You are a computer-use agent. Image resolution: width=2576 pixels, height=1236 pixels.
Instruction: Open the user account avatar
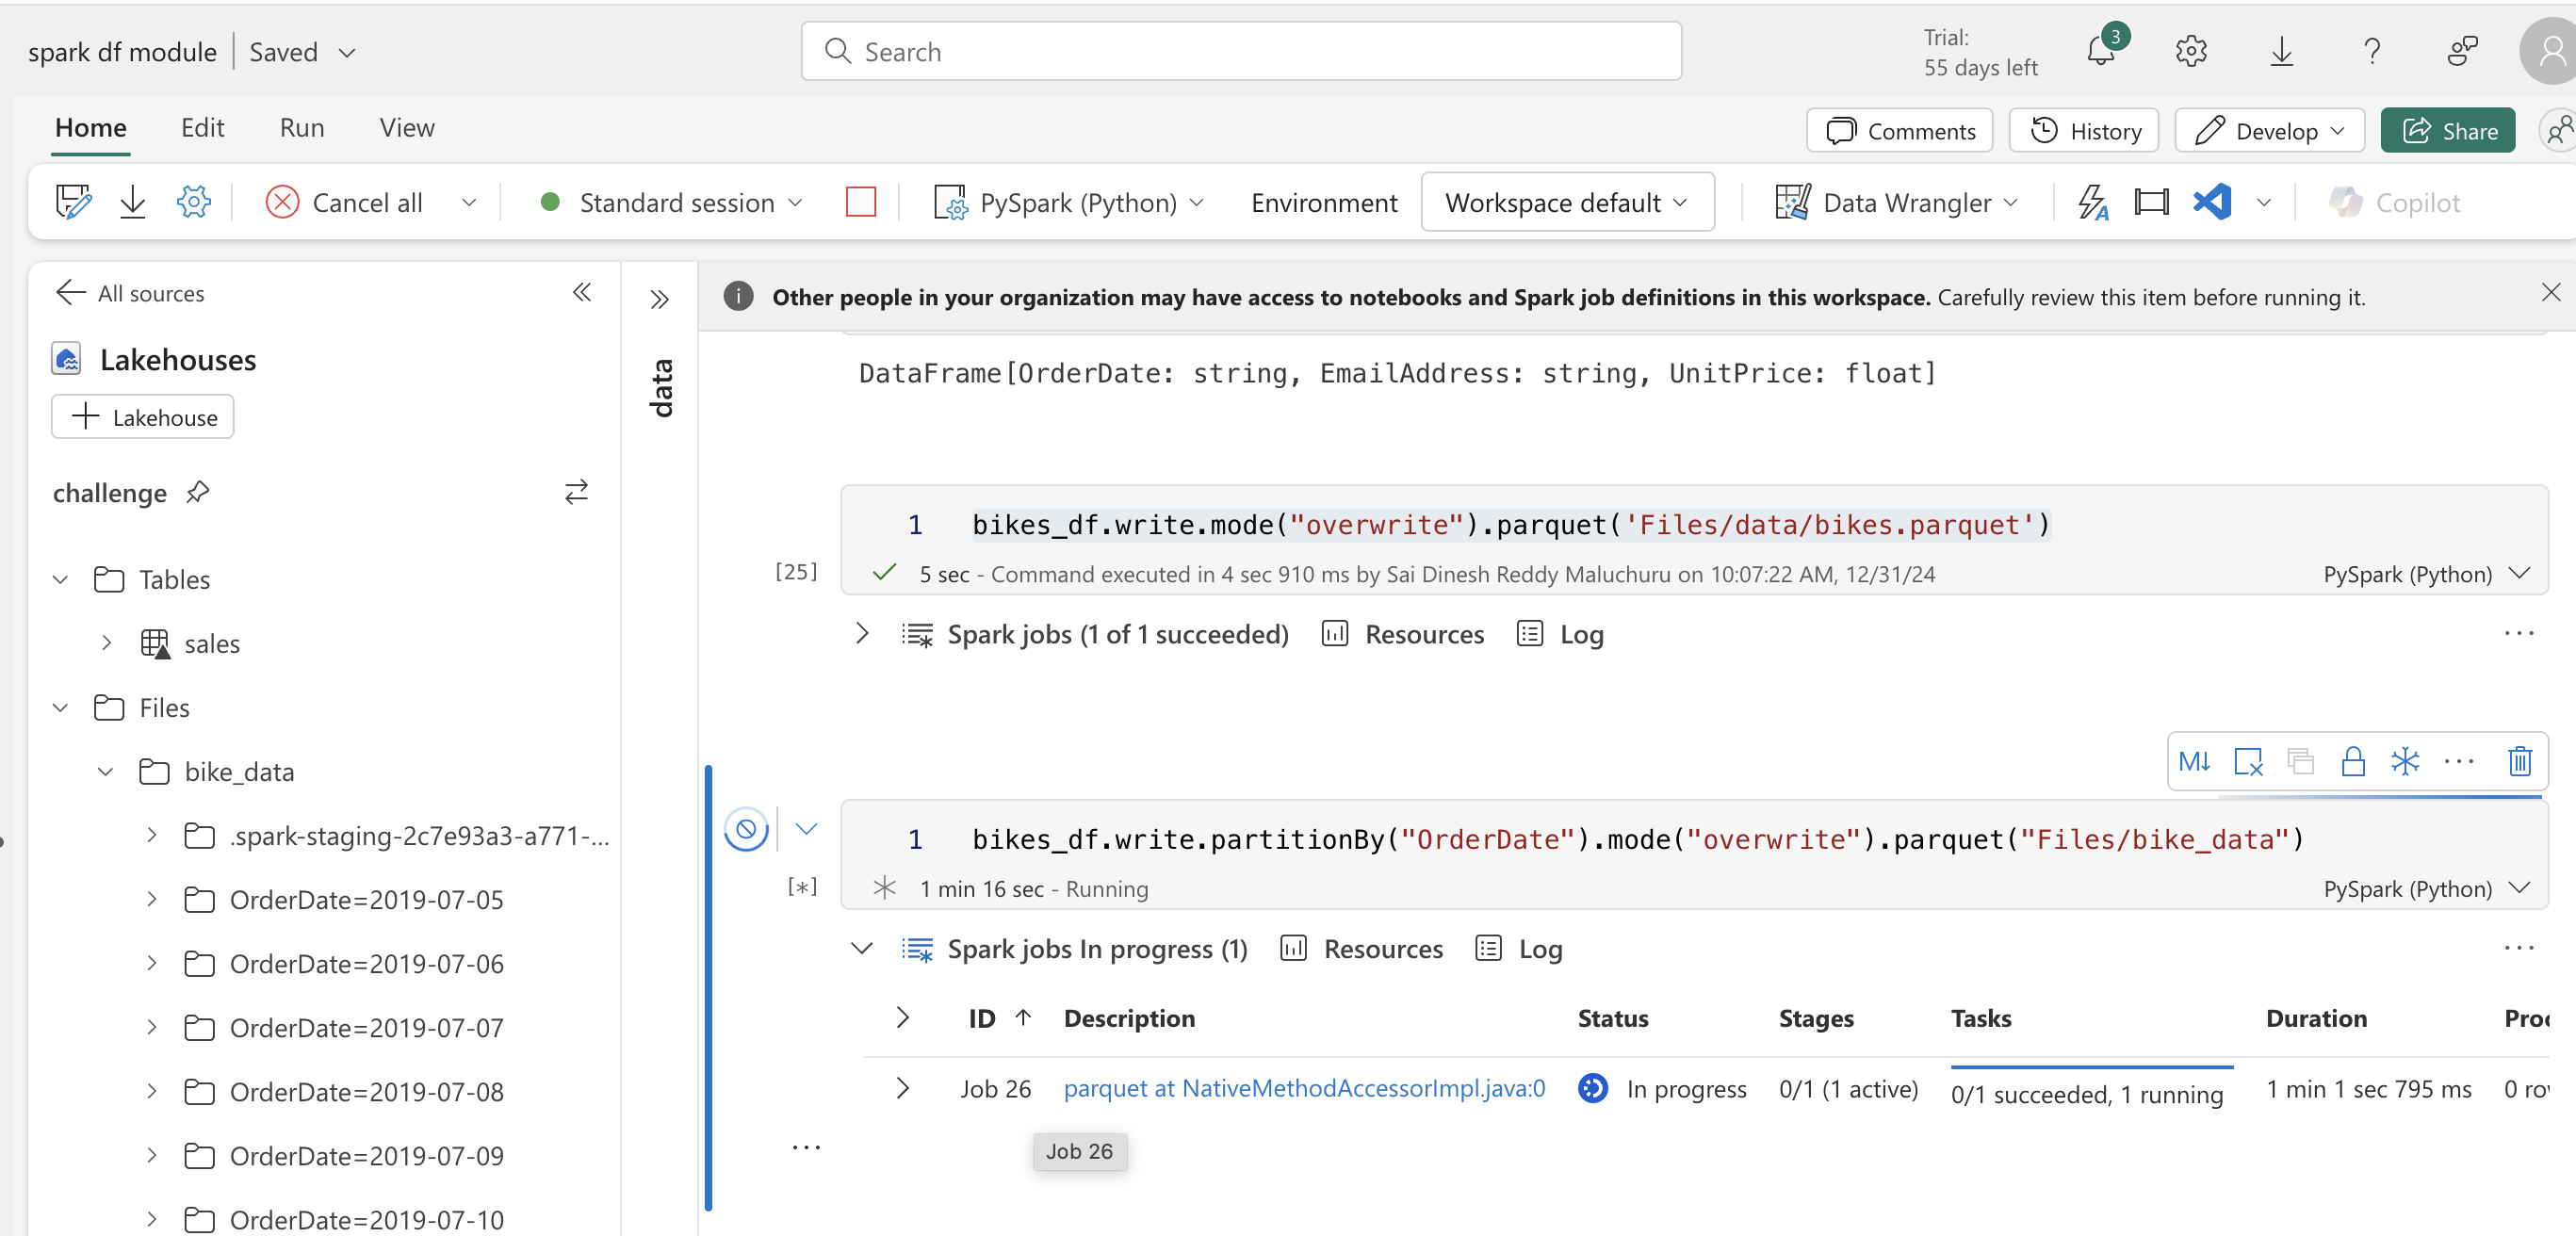[x=2548, y=51]
